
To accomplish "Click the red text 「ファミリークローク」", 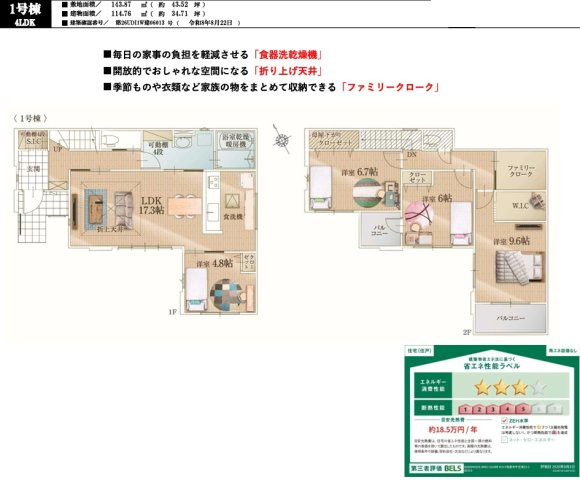I will point(390,87).
